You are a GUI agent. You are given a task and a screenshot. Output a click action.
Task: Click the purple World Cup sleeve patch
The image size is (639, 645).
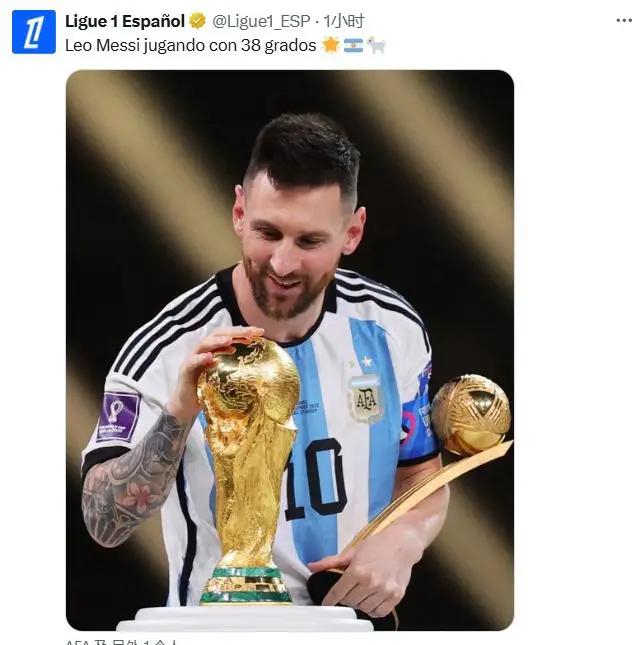click(118, 417)
